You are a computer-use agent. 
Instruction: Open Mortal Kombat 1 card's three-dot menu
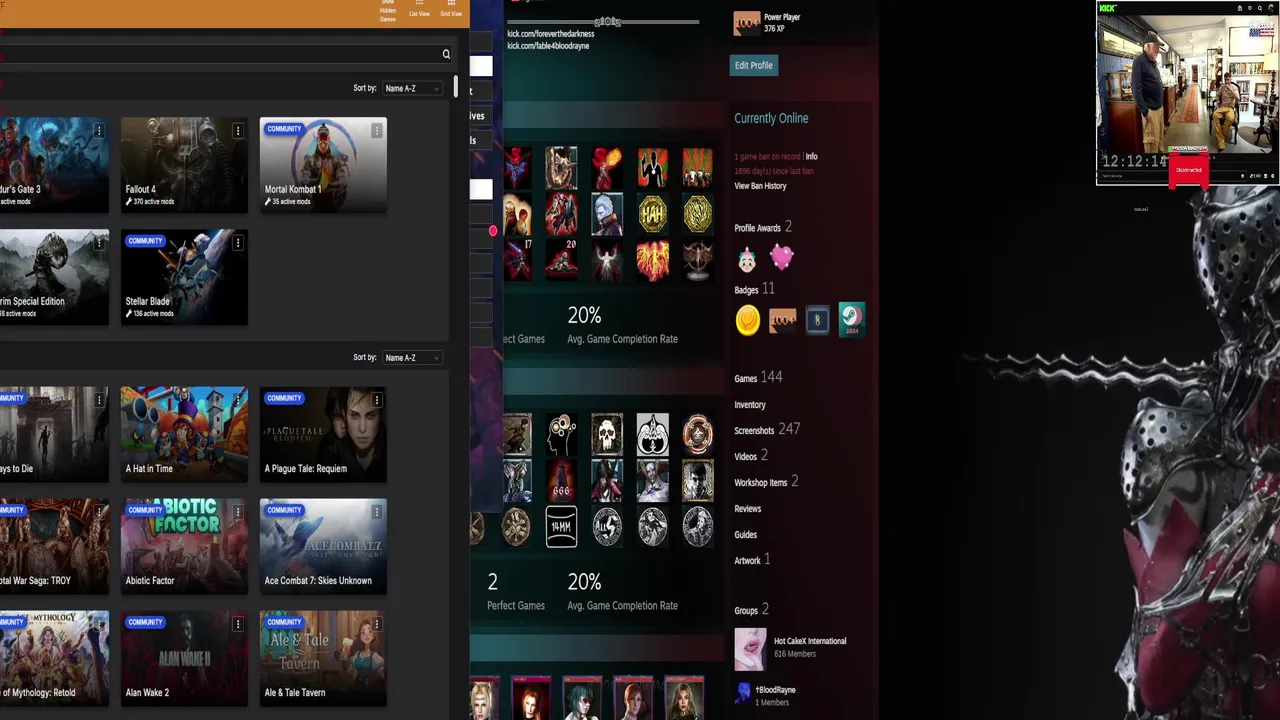click(x=376, y=131)
